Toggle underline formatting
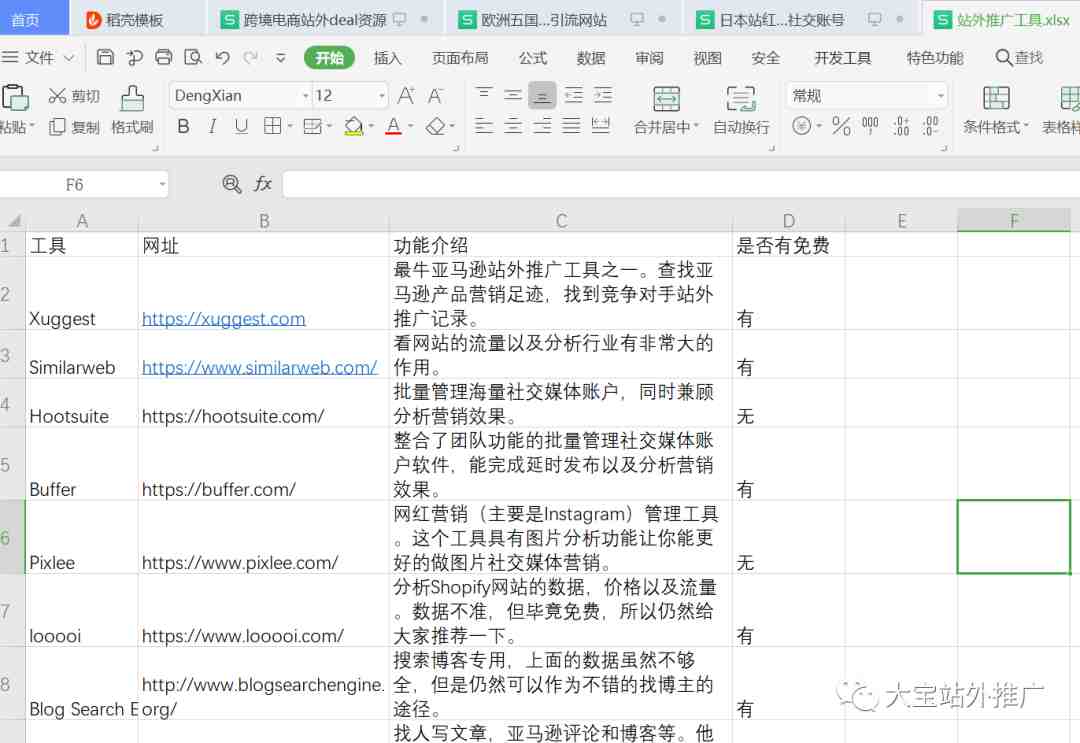Image resolution: width=1080 pixels, height=743 pixels. coord(241,126)
